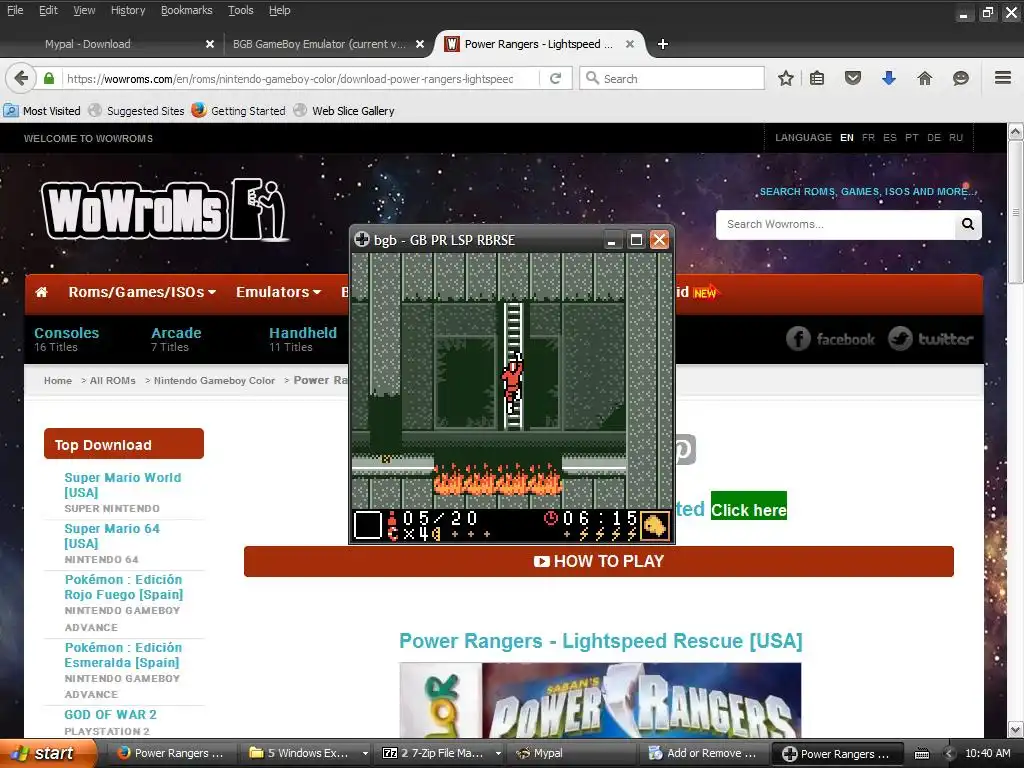
Task: Open Suggested Sites bookmark
Action: 137,110
